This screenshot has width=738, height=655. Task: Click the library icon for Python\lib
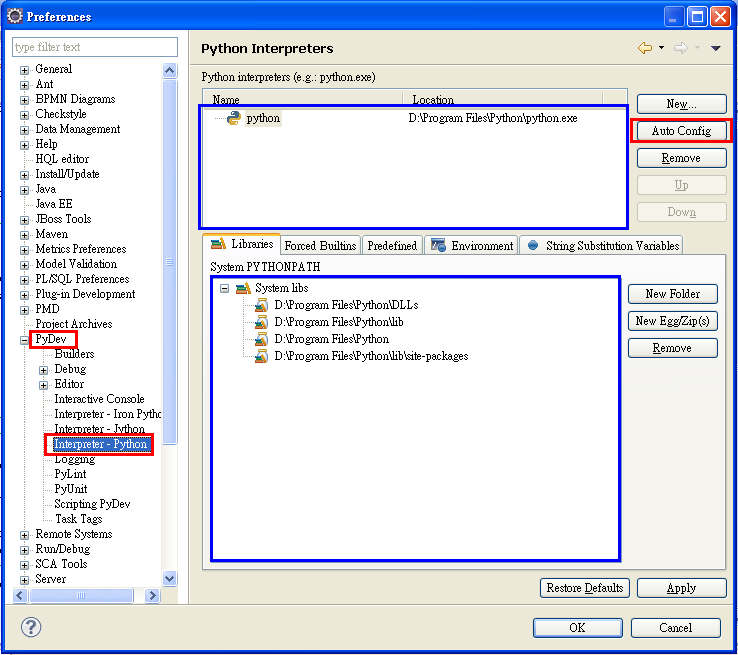pyautogui.click(x=261, y=322)
